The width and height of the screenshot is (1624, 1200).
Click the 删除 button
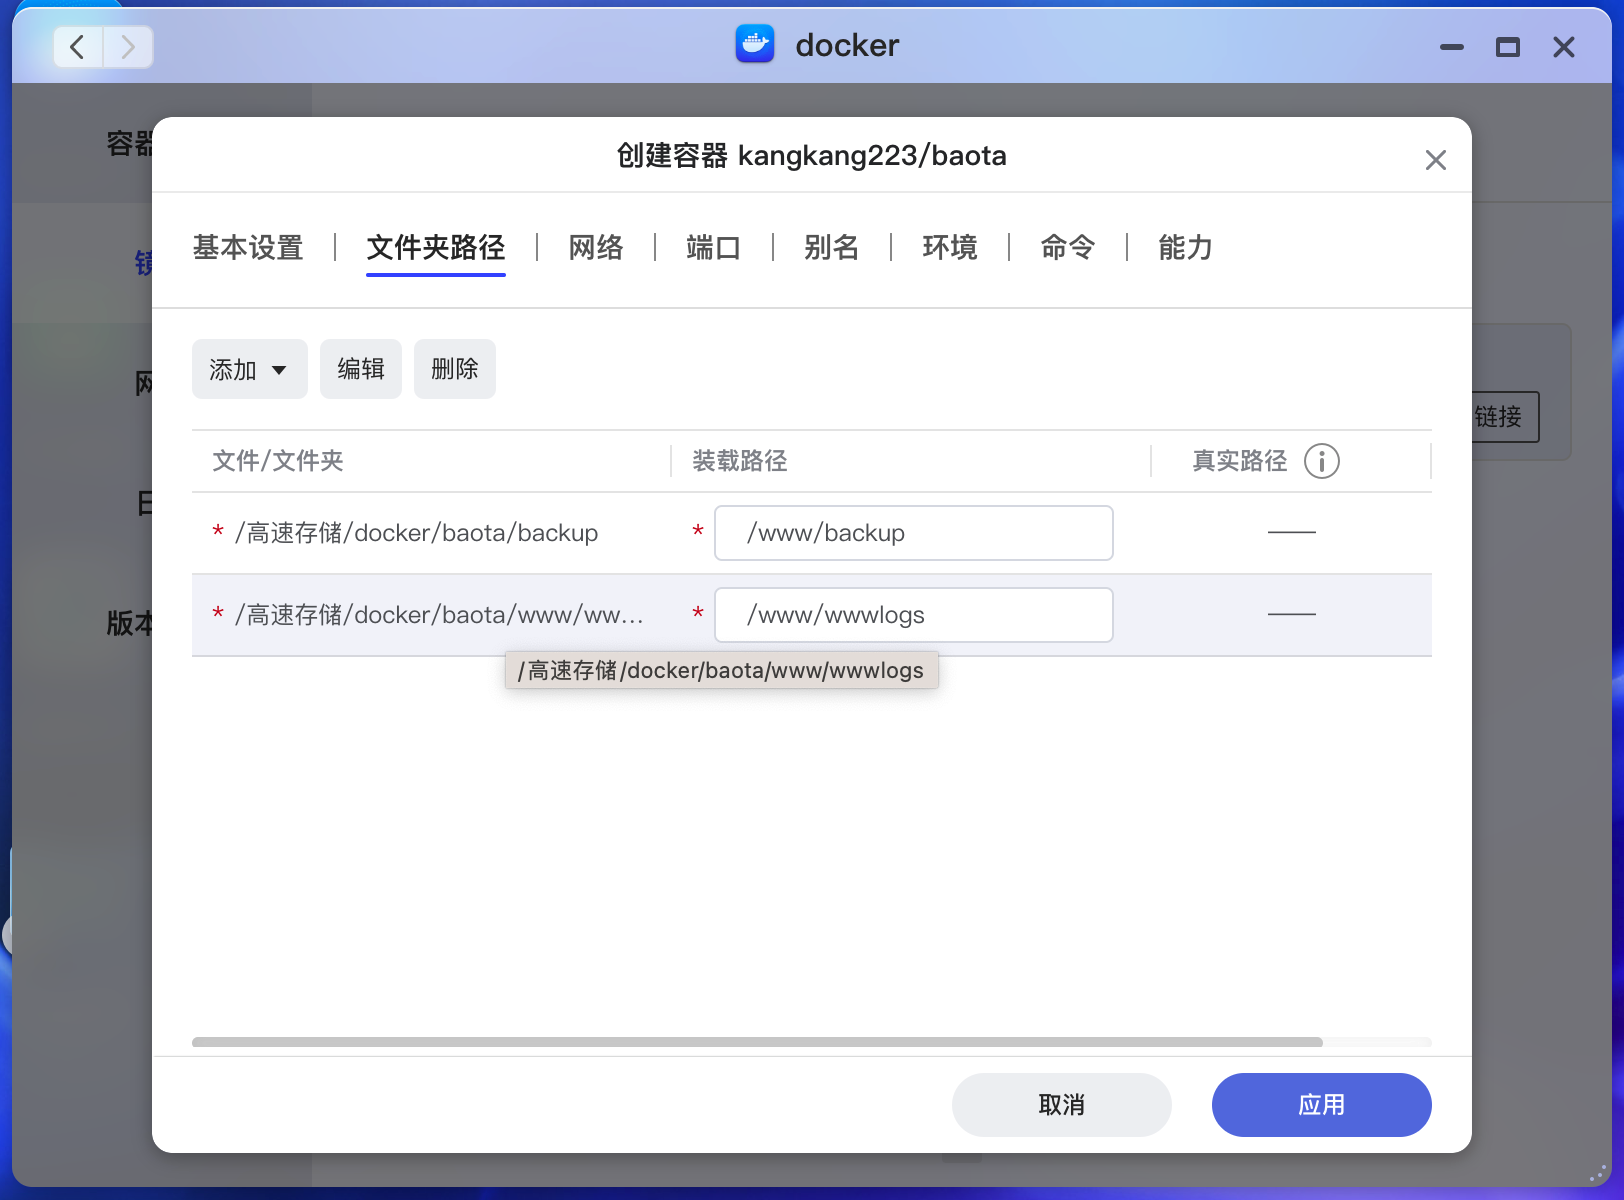(x=455, y=369)
